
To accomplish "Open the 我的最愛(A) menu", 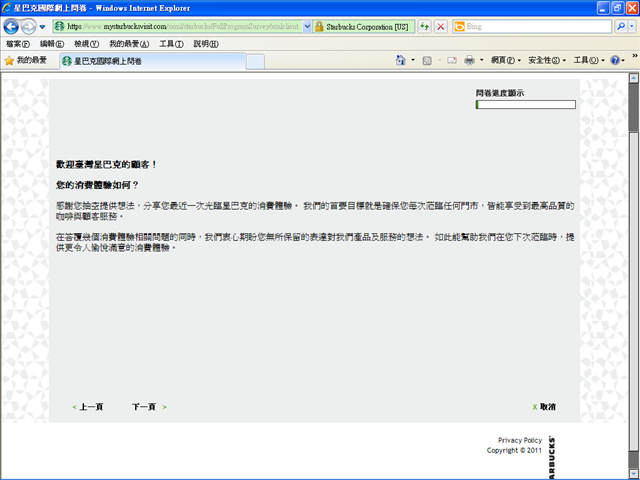I will coord(129,44).
